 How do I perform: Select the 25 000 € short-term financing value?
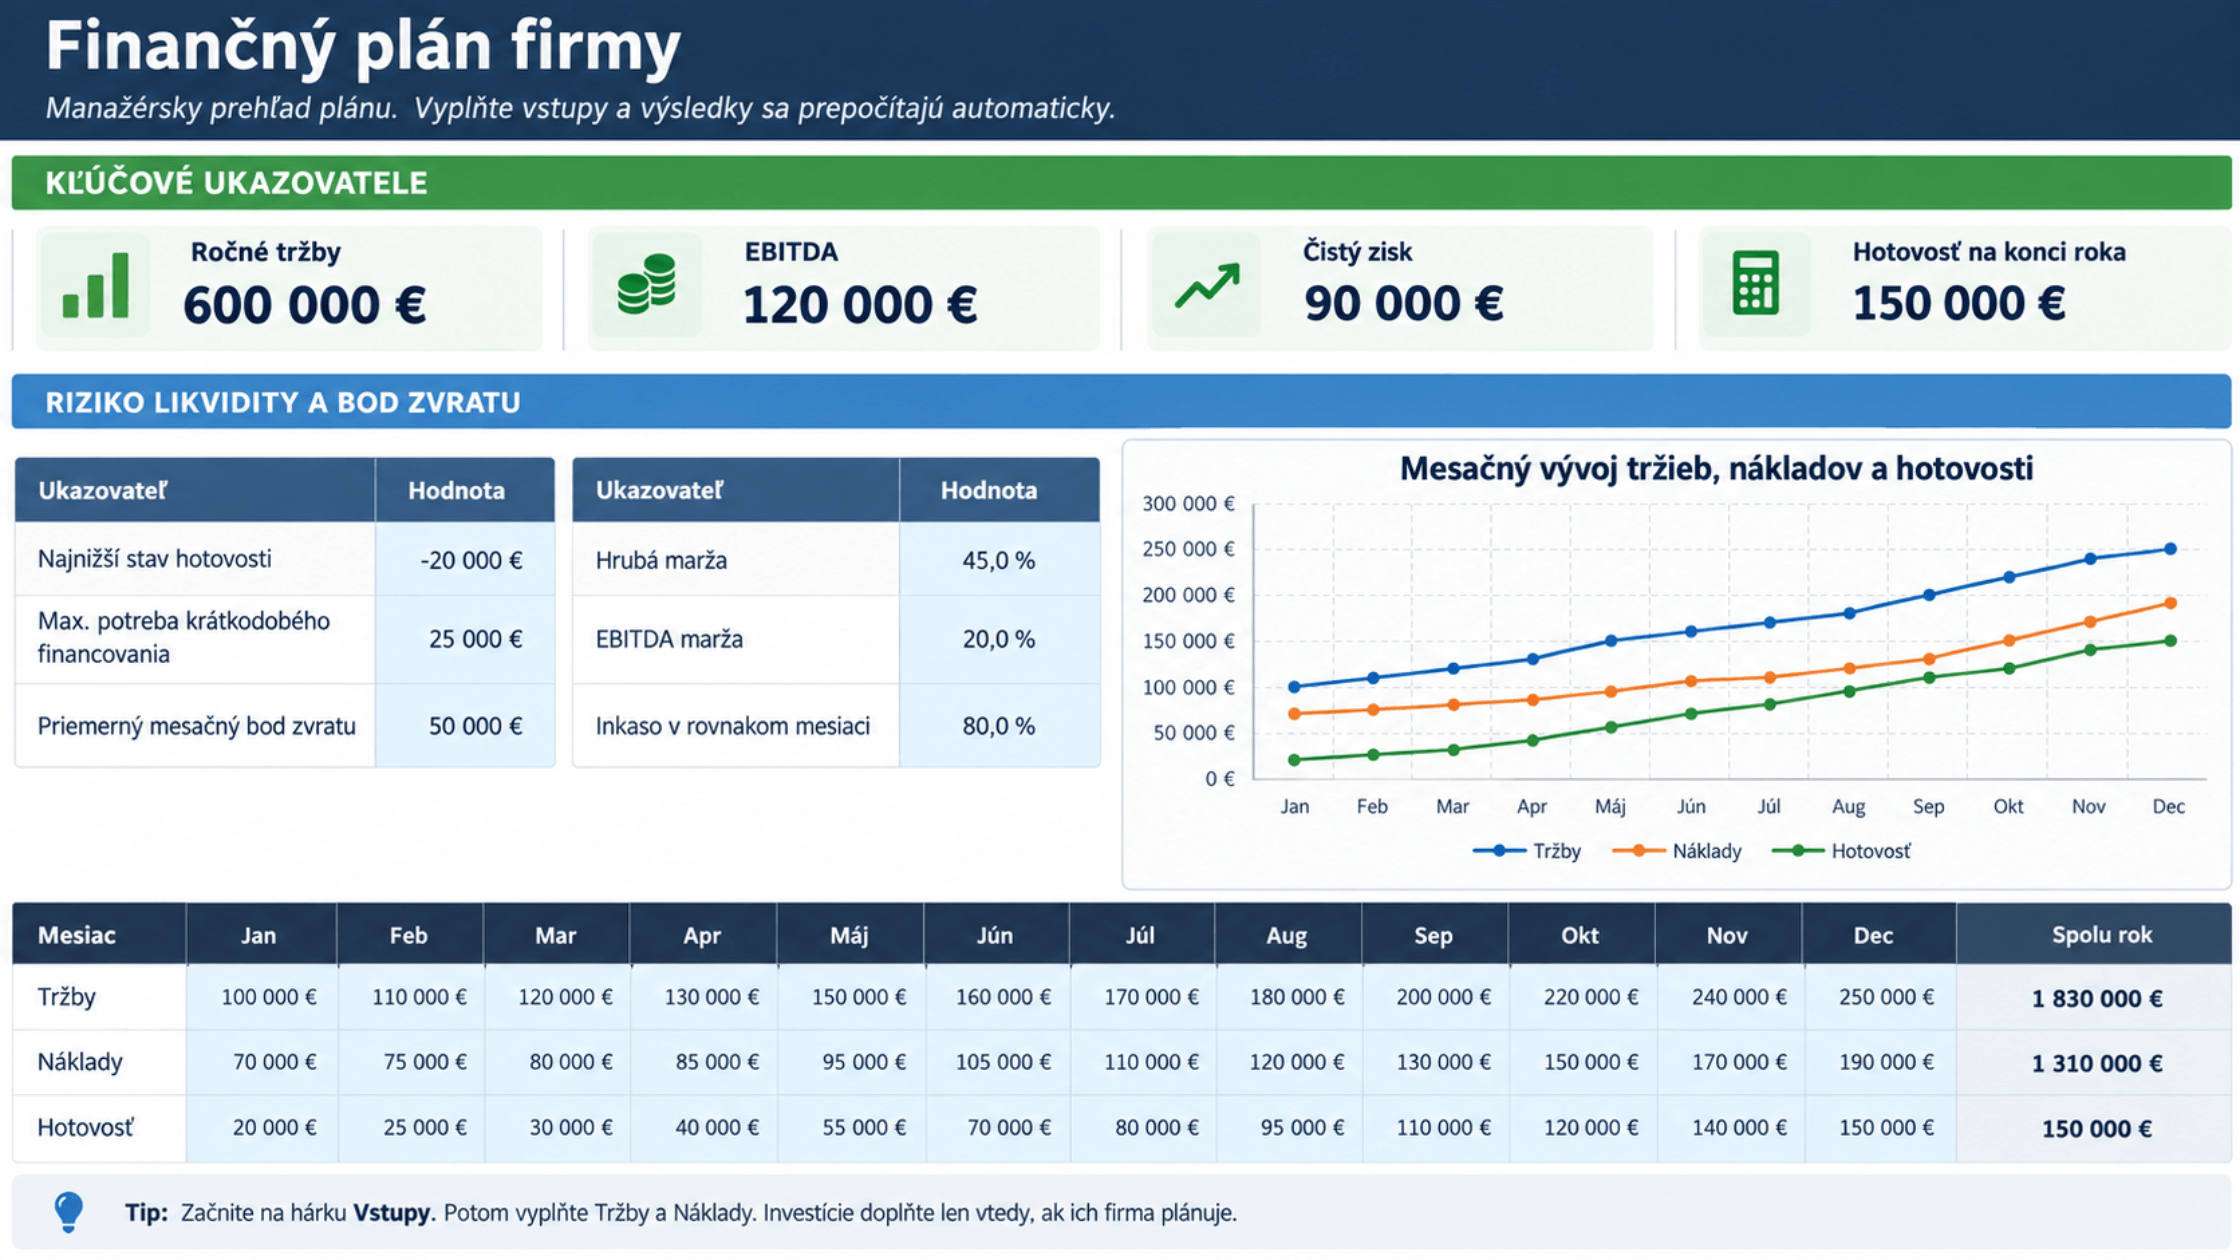point(476,639)
